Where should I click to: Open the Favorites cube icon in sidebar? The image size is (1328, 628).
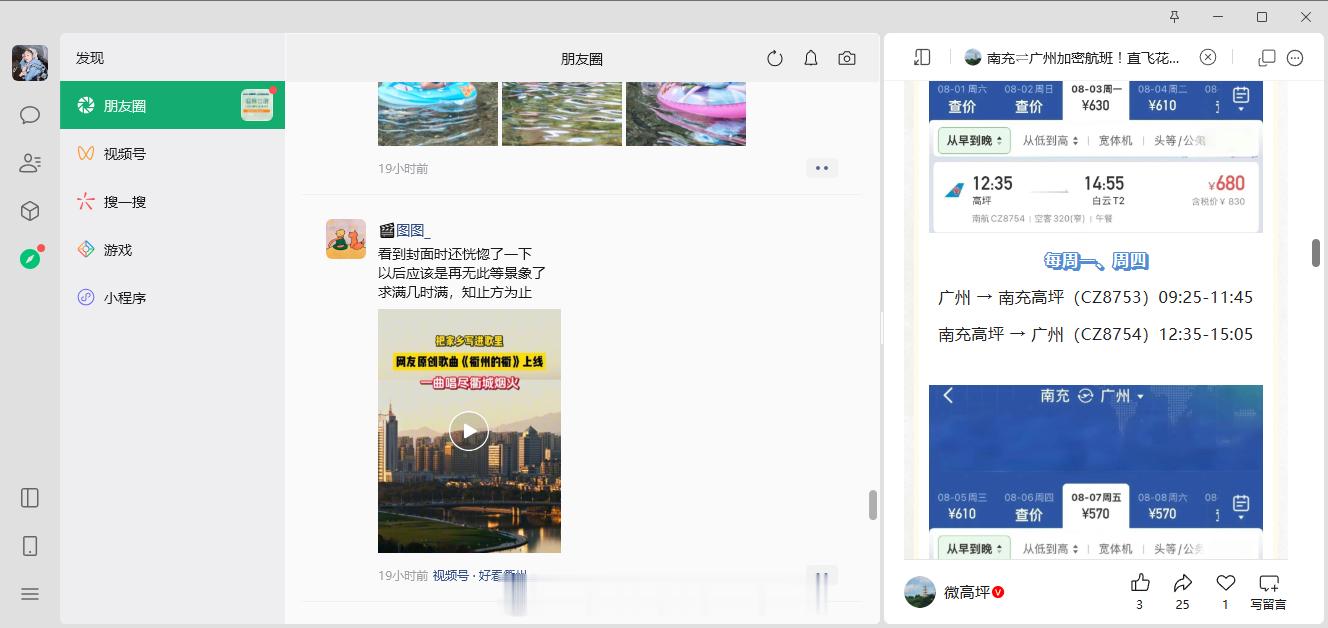[x=30, y=211]
